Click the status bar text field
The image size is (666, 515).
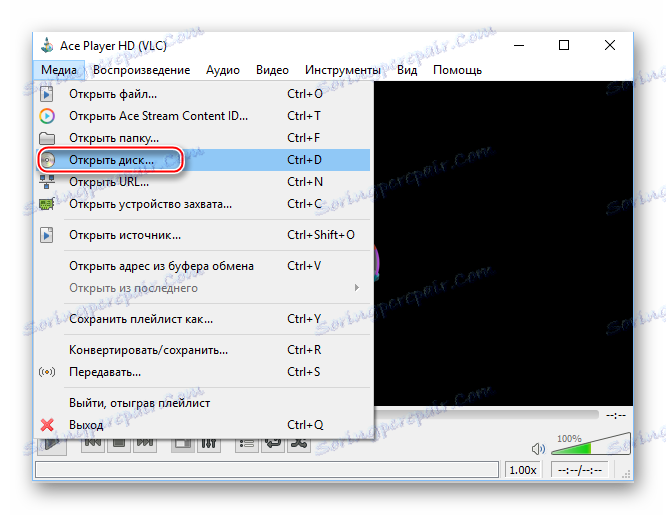pos(267,470)
